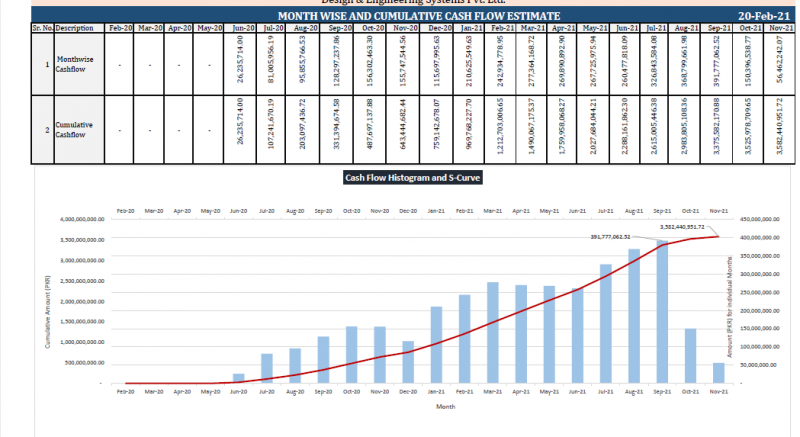Click cumulative value 487,697,137.88 for Oct-20

[x=369, y=123]
